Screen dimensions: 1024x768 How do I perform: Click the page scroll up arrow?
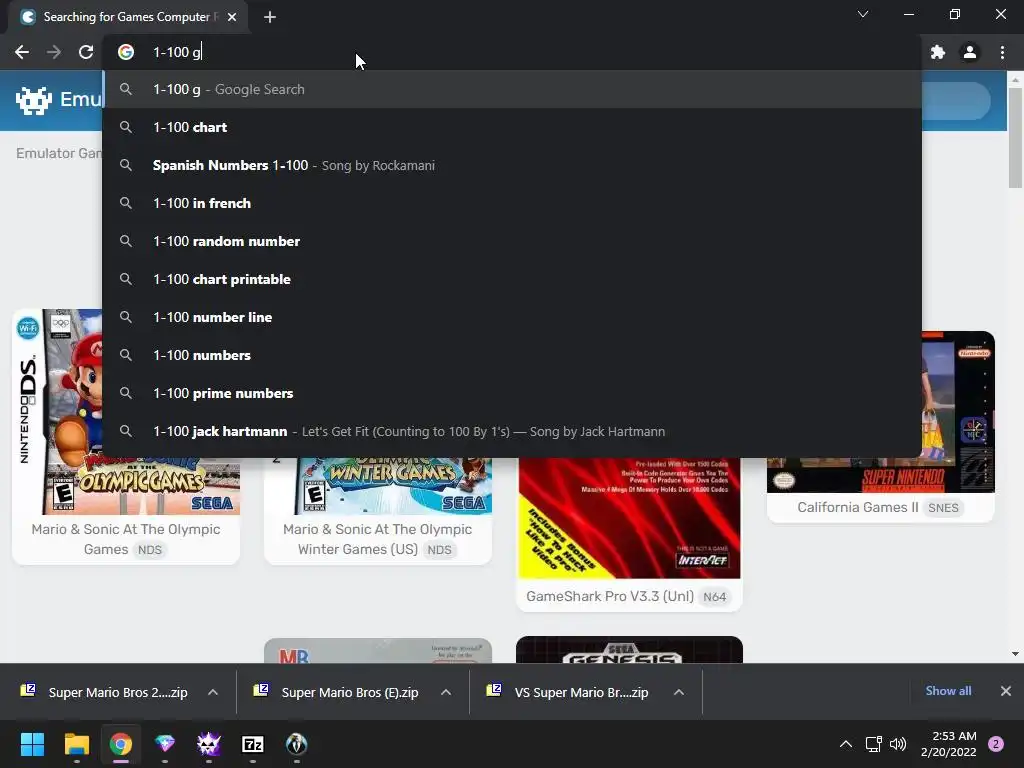tap(1015, 79)
